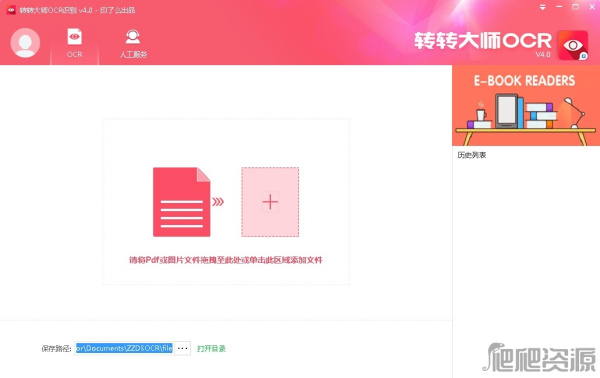Minimize the window
Viewport: 600px width, 378px height.
pyautogui.click(x=559, y=7)
